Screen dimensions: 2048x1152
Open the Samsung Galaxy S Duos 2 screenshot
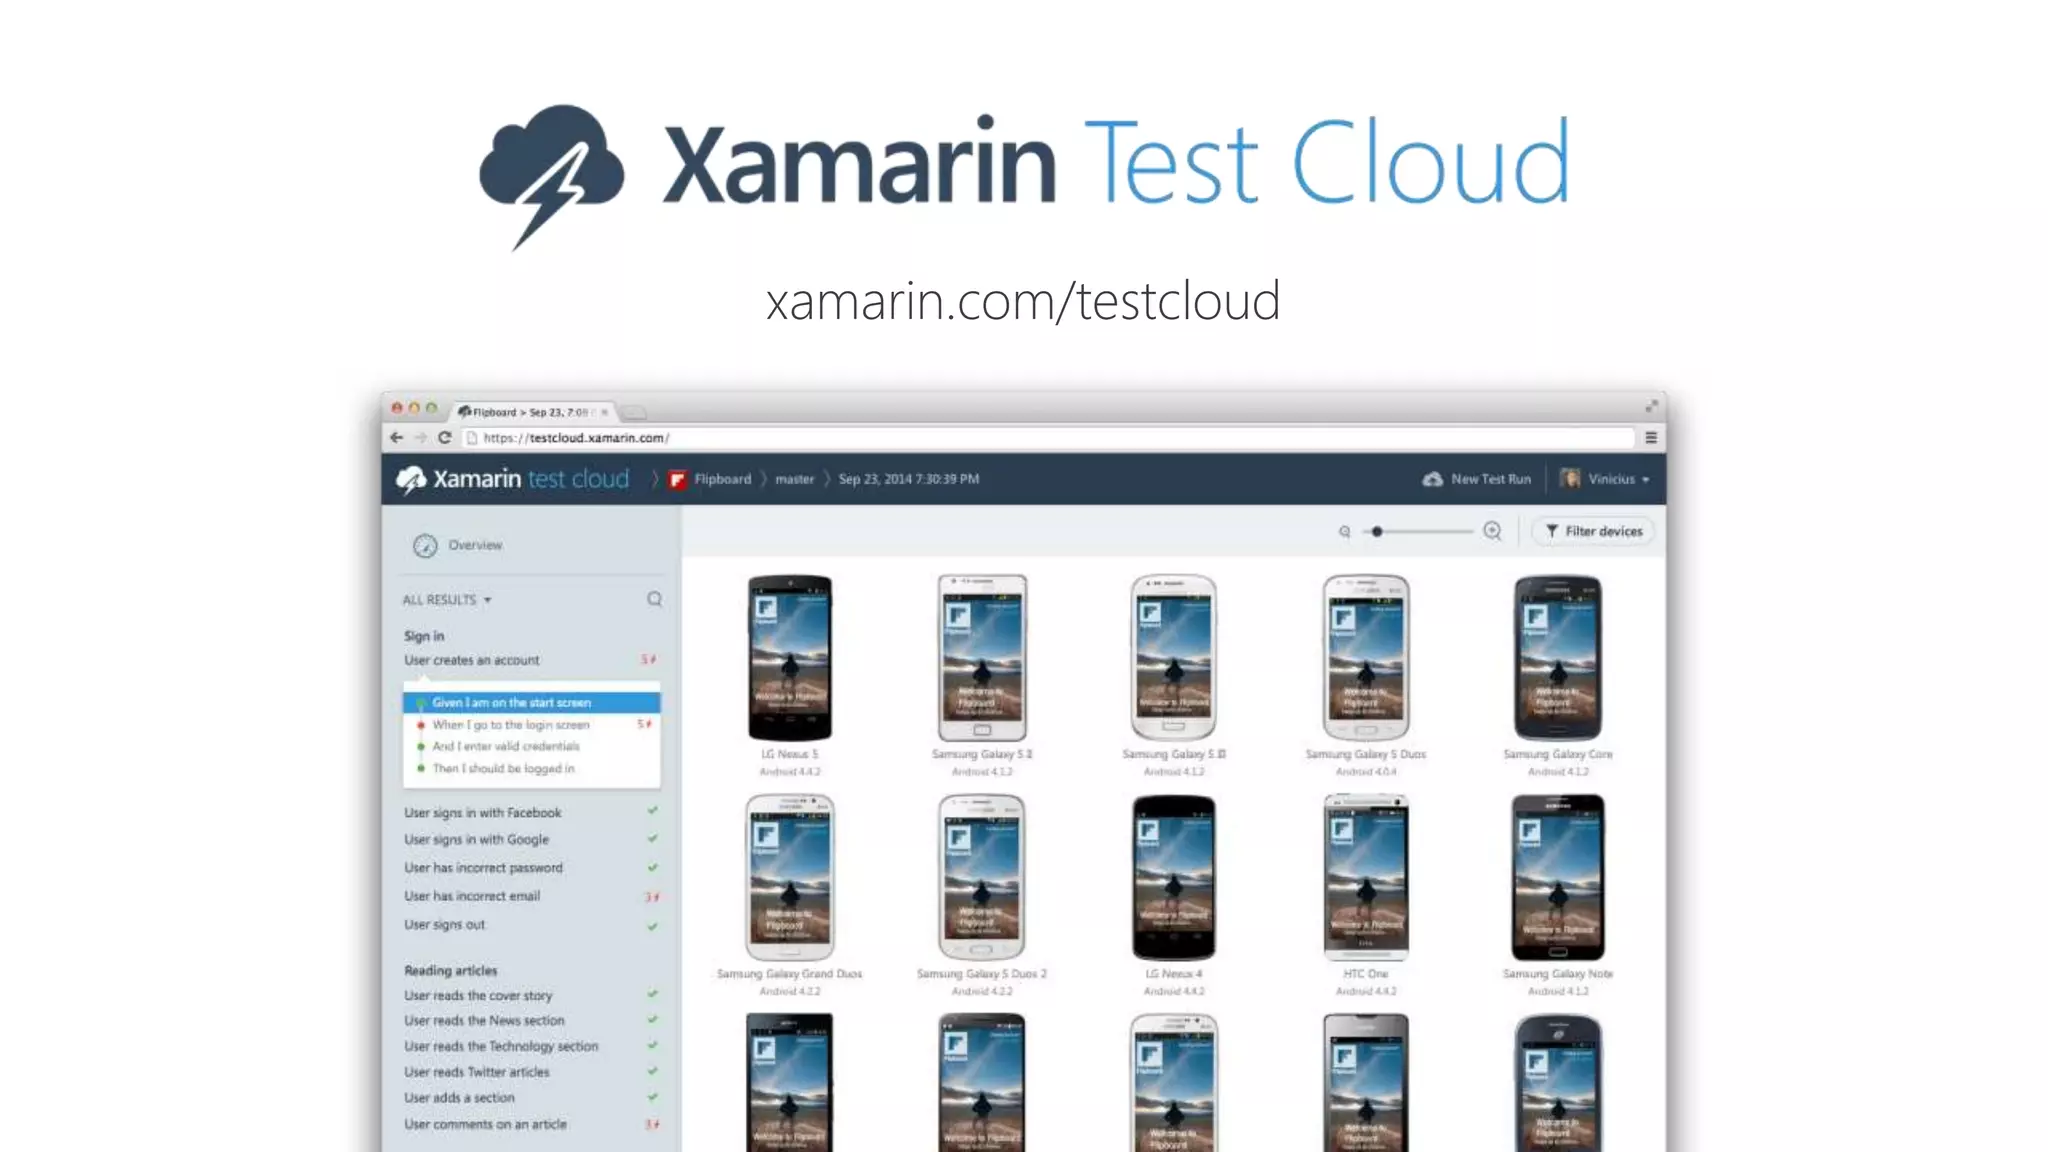point(982,877)
